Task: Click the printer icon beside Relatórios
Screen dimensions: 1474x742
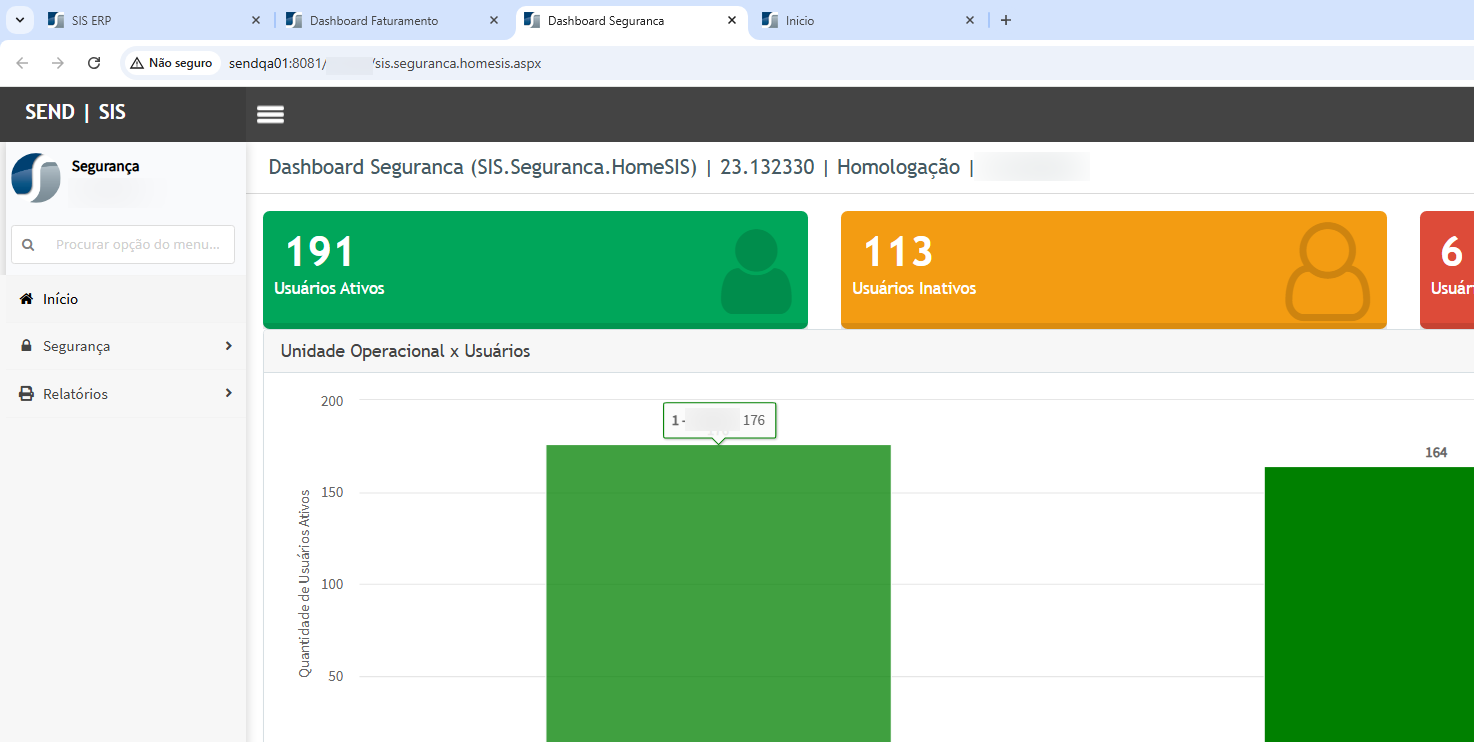Action: pyautogui.click(x=27, y=394)
